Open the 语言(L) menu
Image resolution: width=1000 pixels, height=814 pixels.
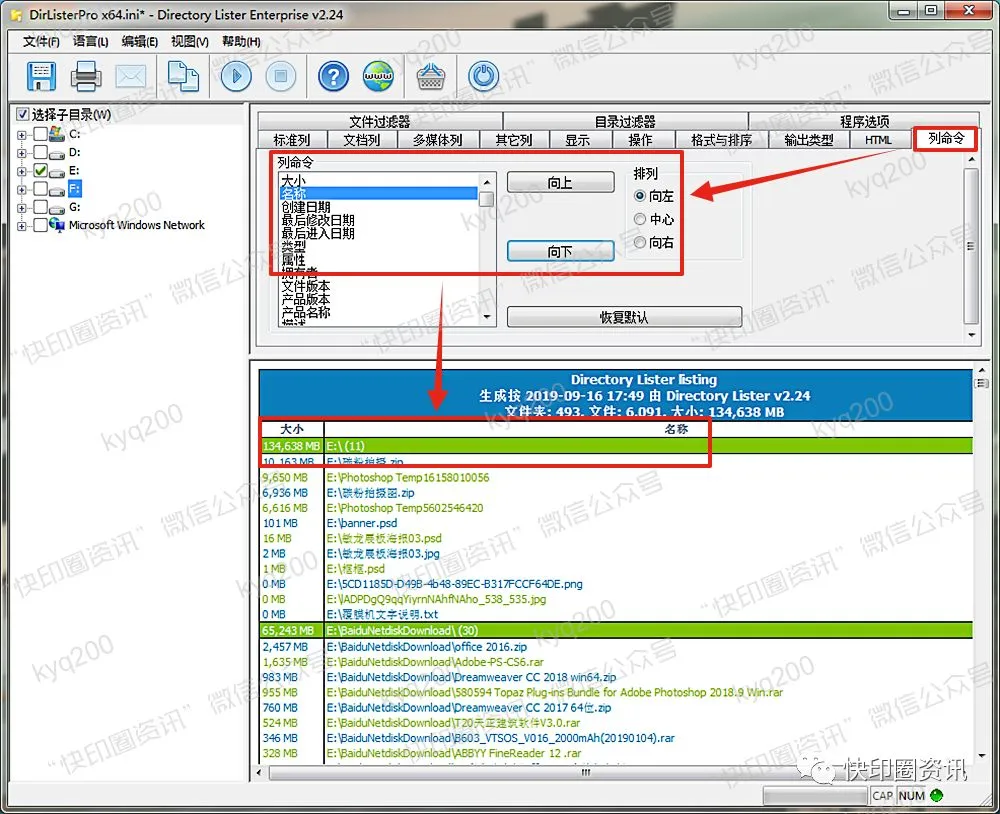[90, 41]
